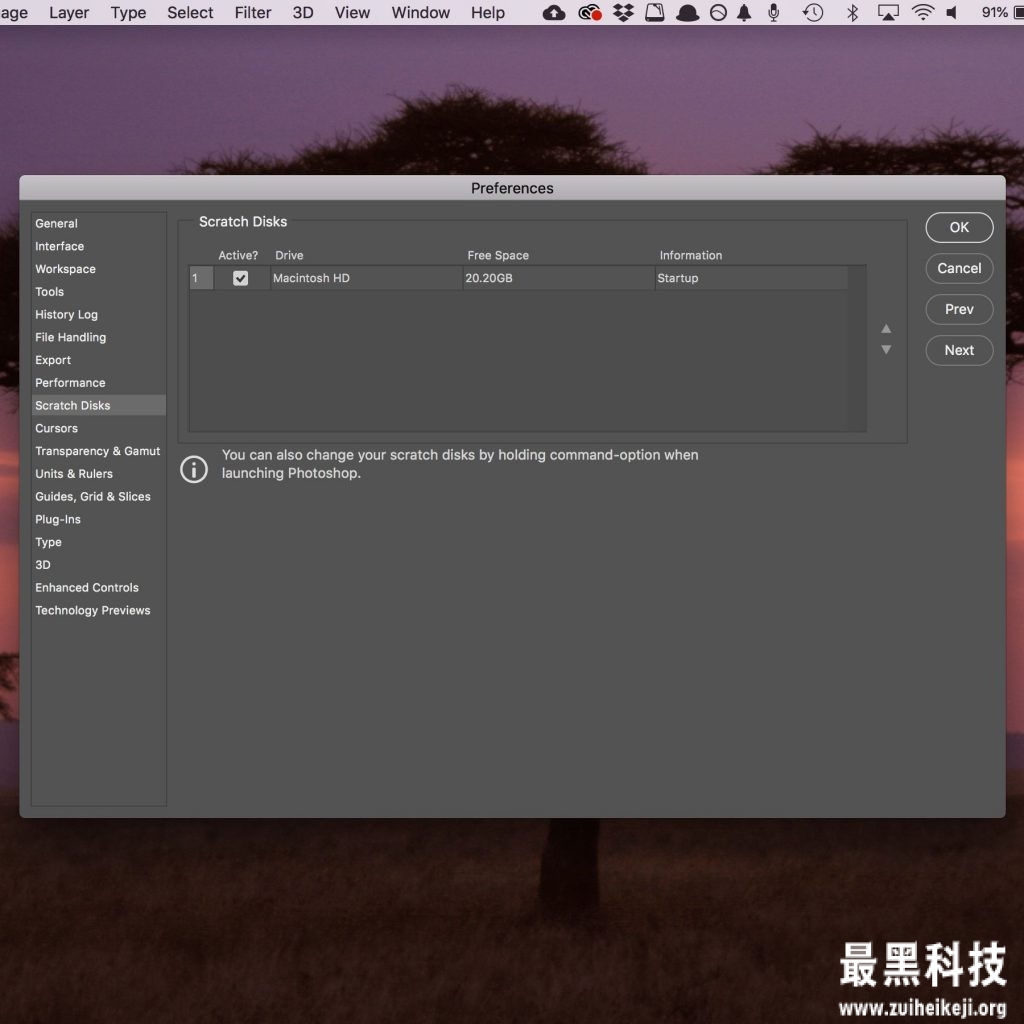This screenshot has width=1024, height=1024.
Task: Click the volume speaker menu bar icon
Action: 952,12
